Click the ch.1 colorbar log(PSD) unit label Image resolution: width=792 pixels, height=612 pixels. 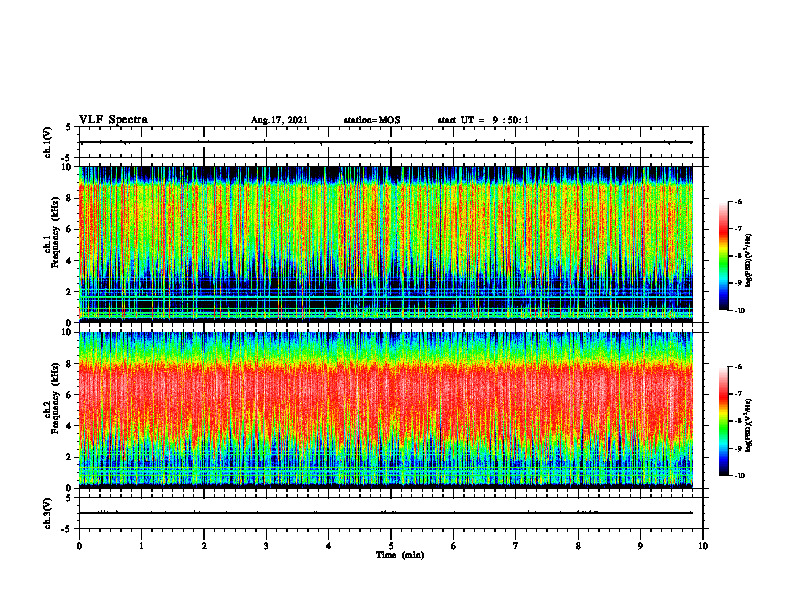[x=749, y=260]
